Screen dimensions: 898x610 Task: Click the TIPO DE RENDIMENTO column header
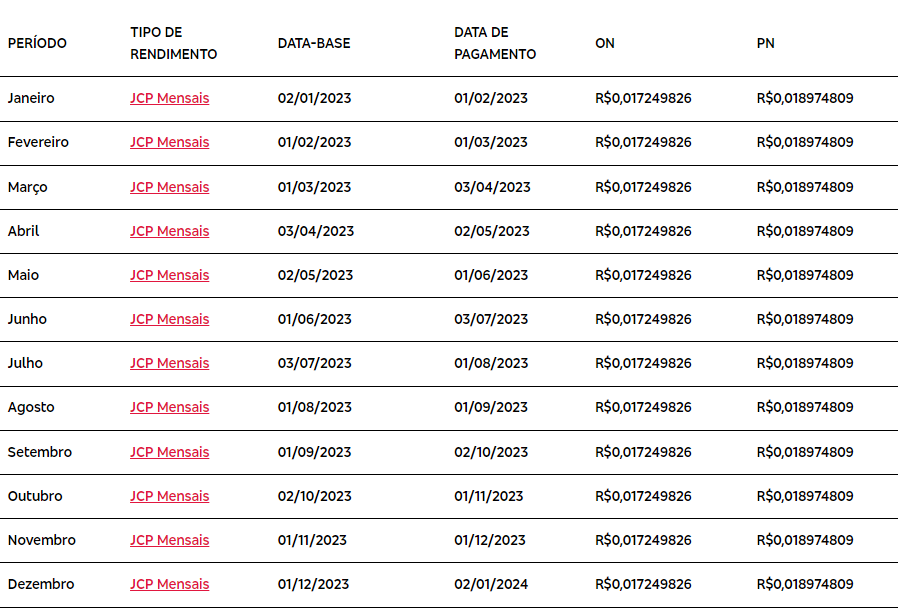coord(173,44)
